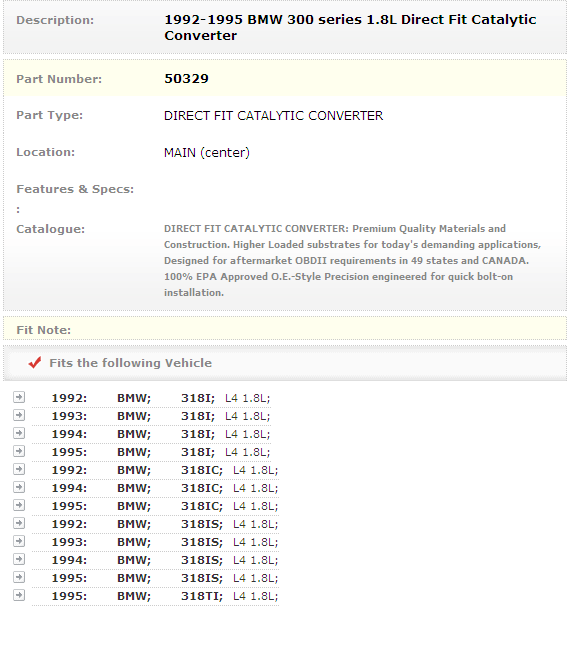Click arrow icon beside 1992 BMW 318I
570x664 pixels.
[19, 397]
